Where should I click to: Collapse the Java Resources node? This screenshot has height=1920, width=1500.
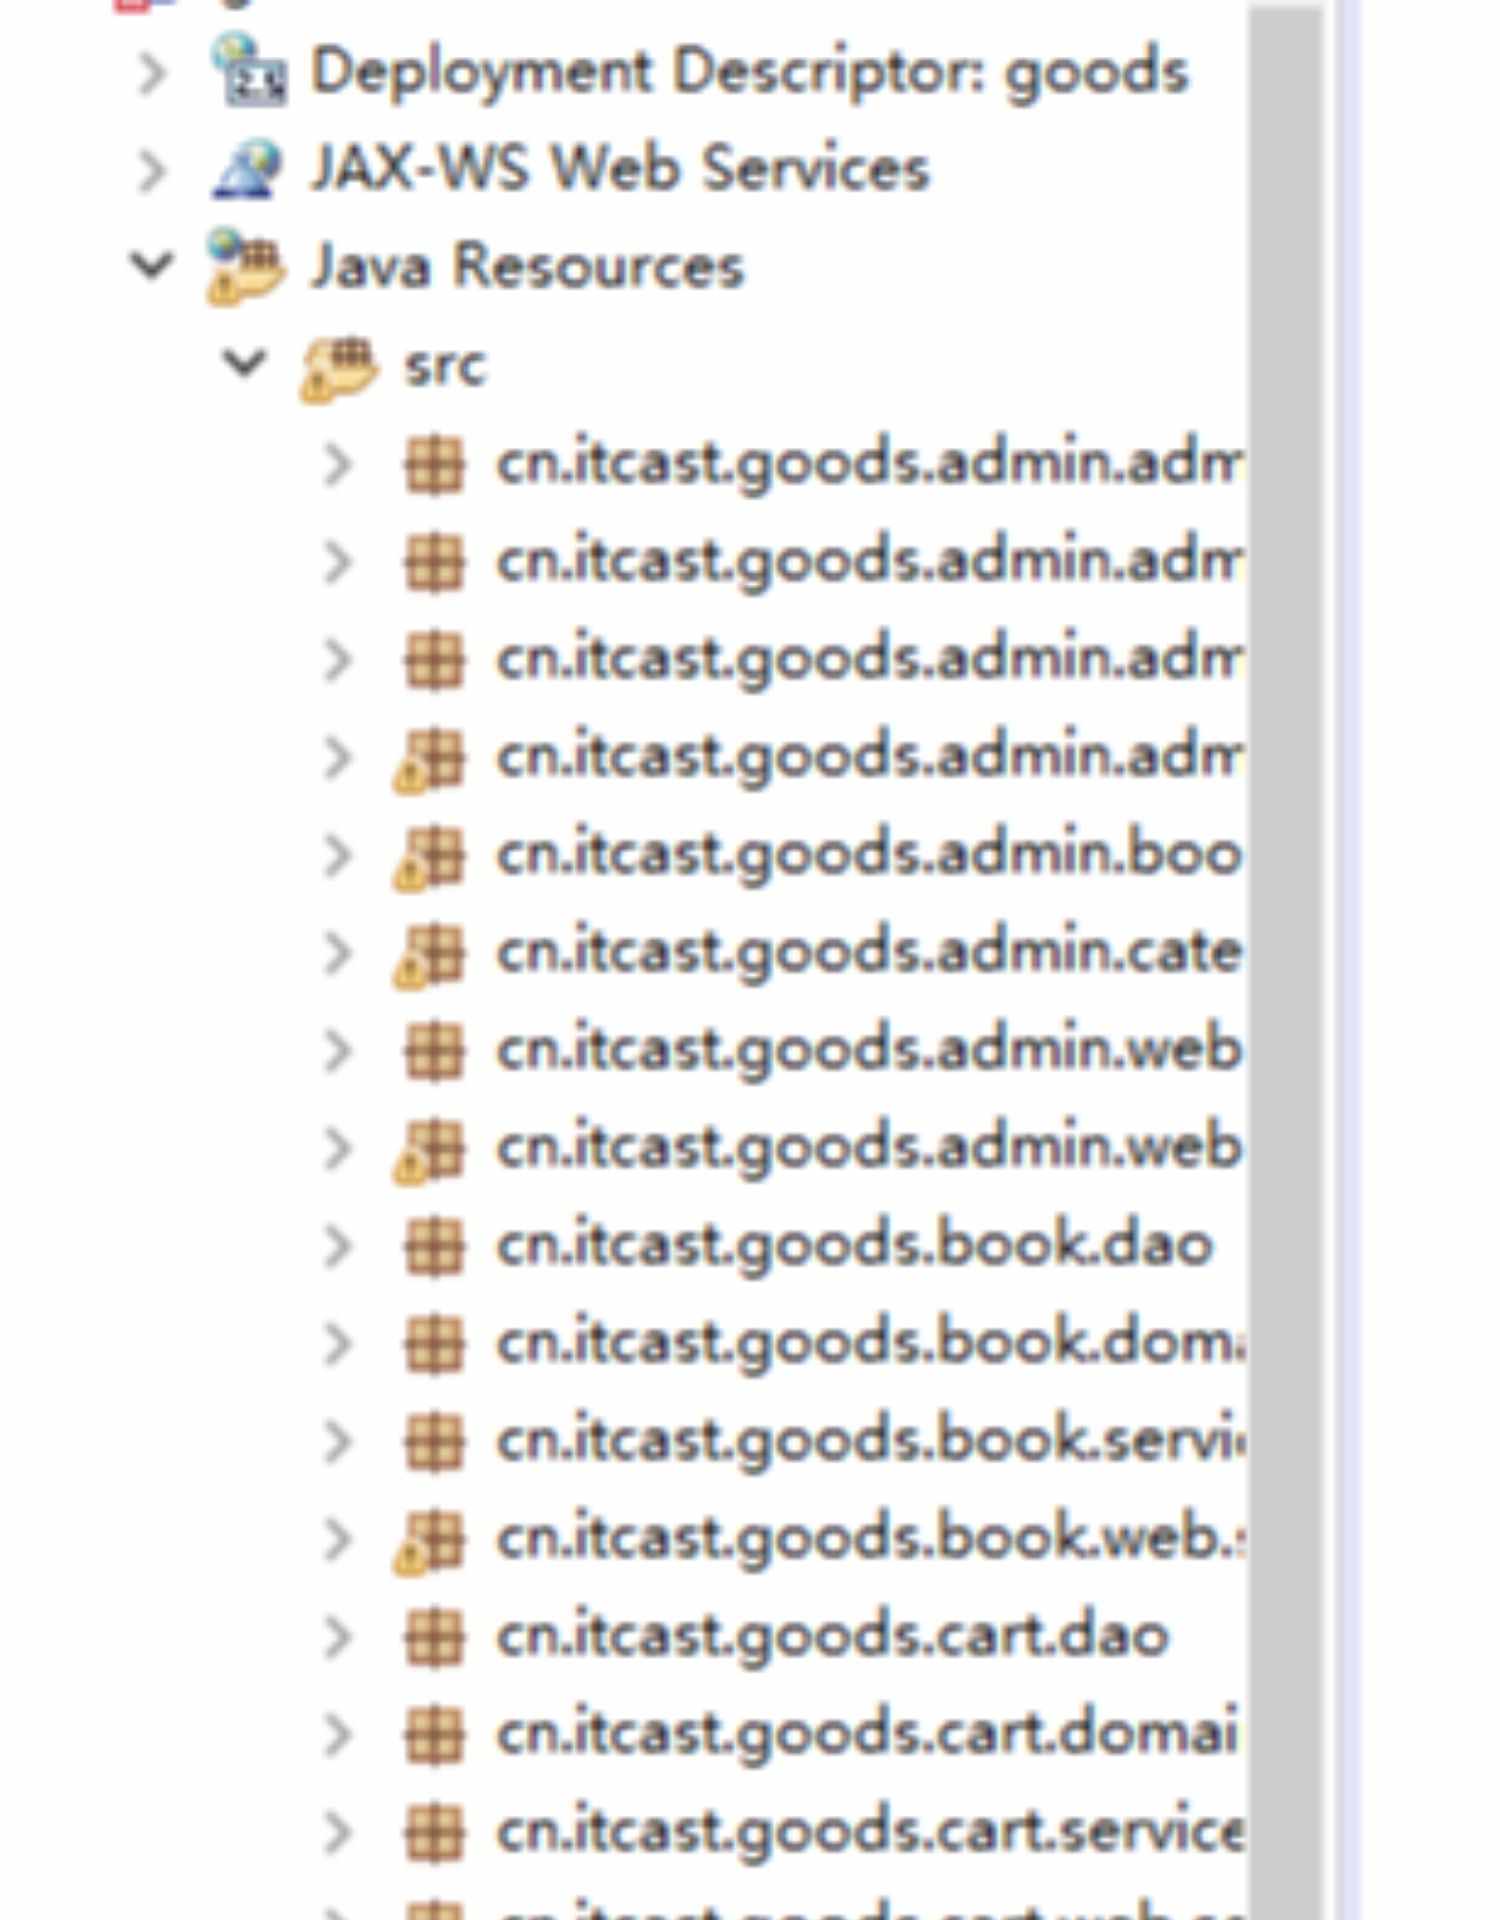(152, 266)
